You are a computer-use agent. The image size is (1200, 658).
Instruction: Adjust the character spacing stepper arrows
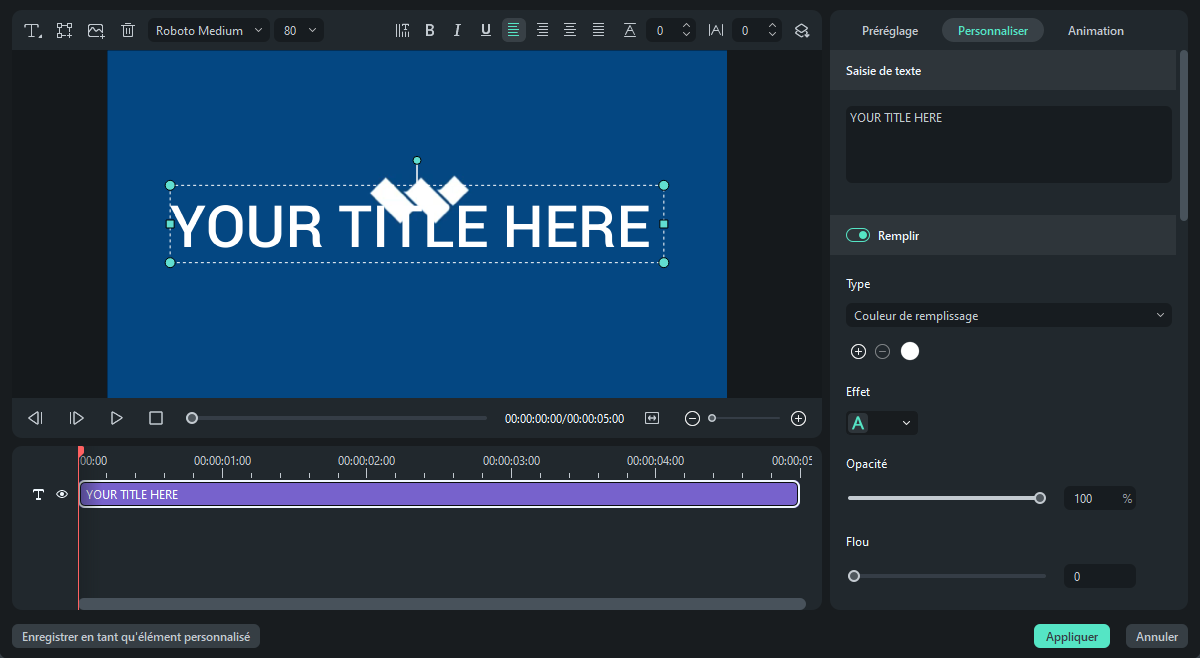click(772, 30)
